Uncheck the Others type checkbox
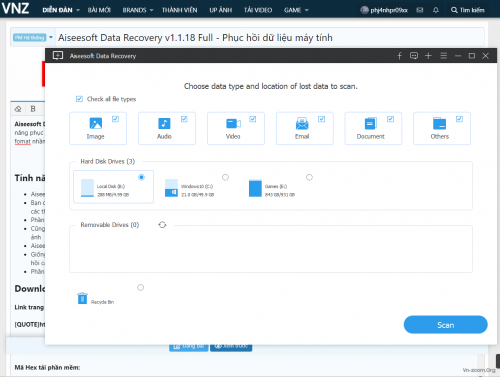The height and width of the screenshot is (377, 500). click(x=459, y=119)
